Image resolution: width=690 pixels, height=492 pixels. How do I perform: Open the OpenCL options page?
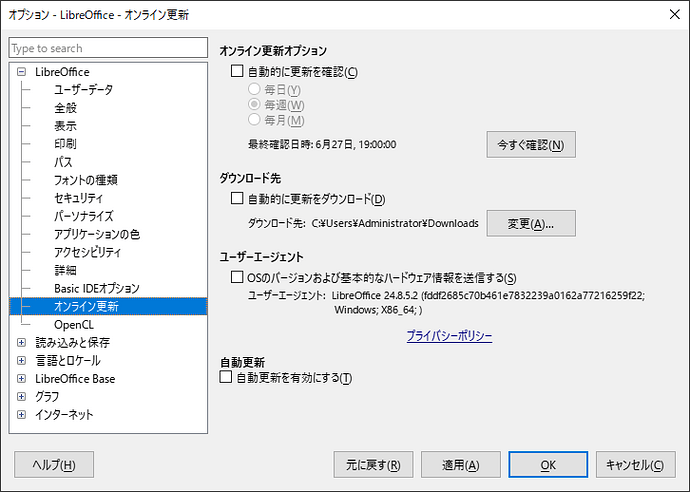click(x=73, y=324)
